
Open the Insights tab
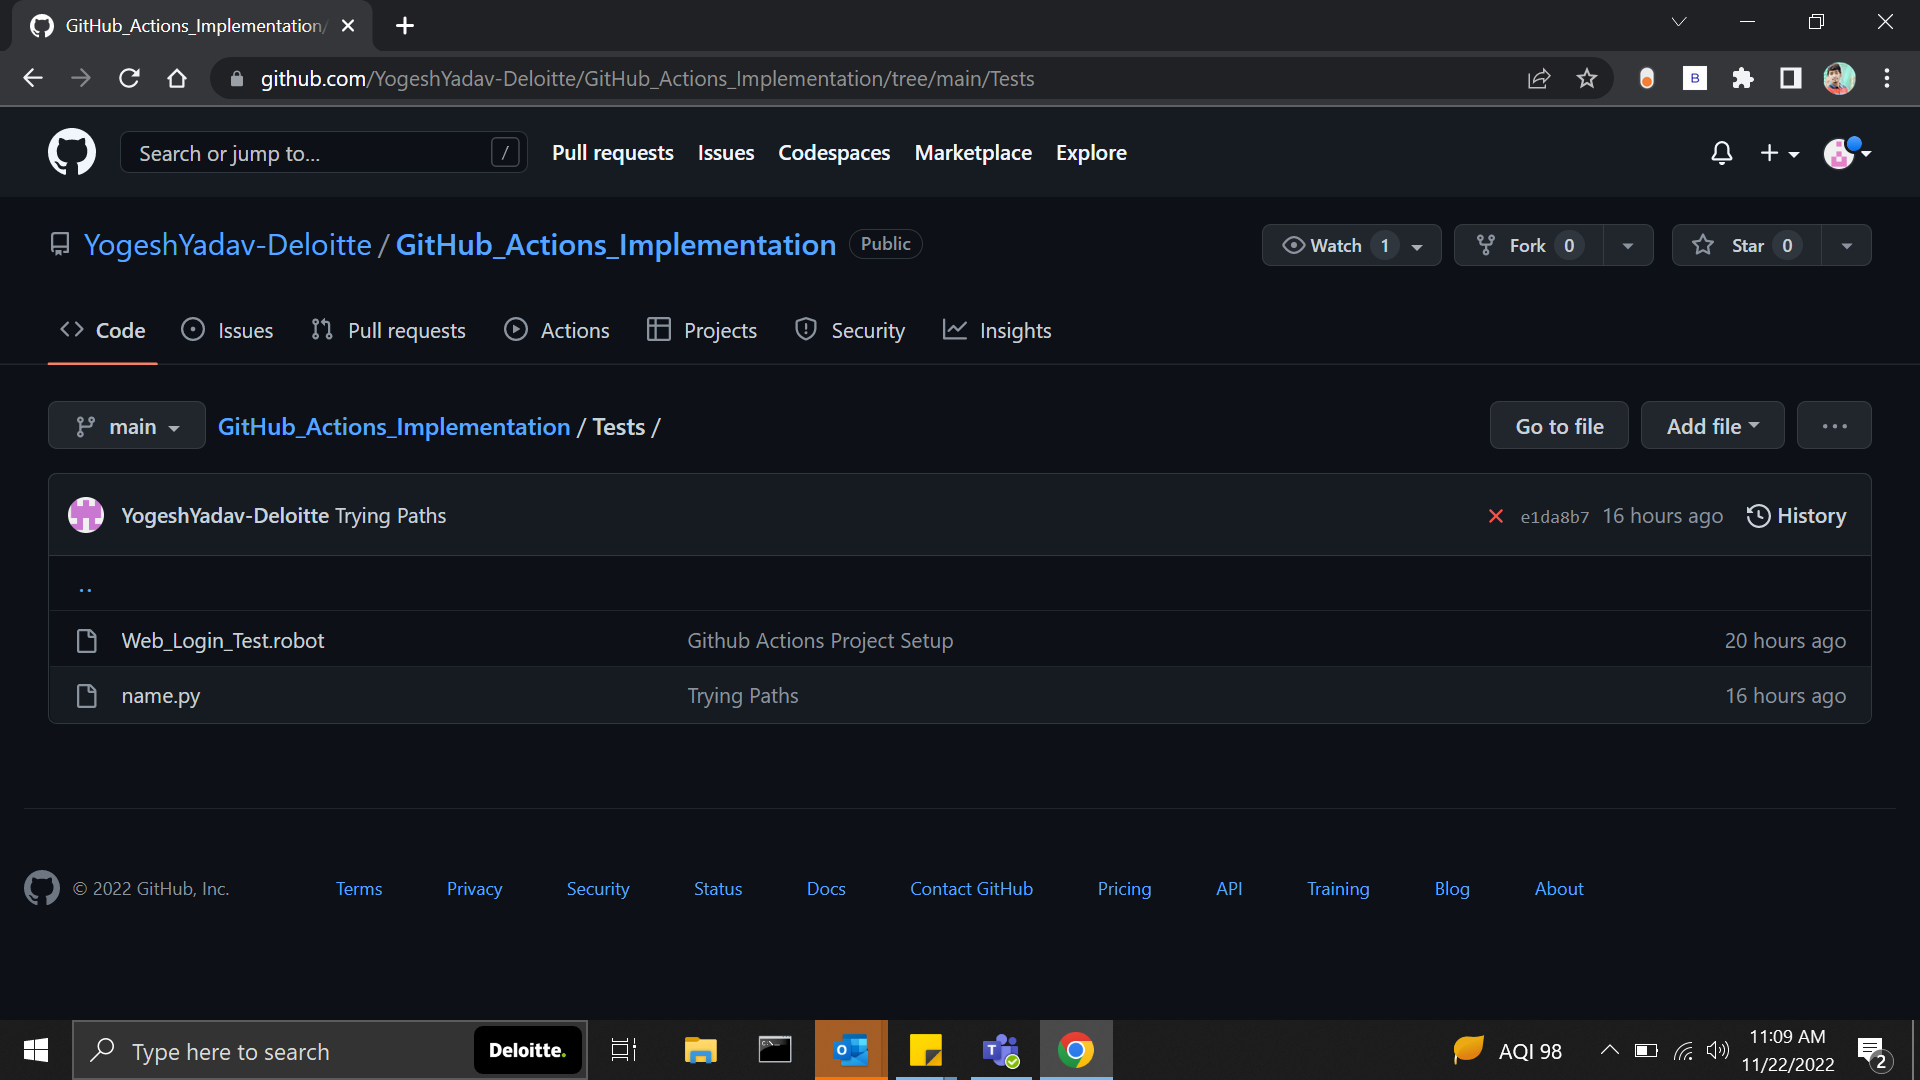tap(997, 330)
